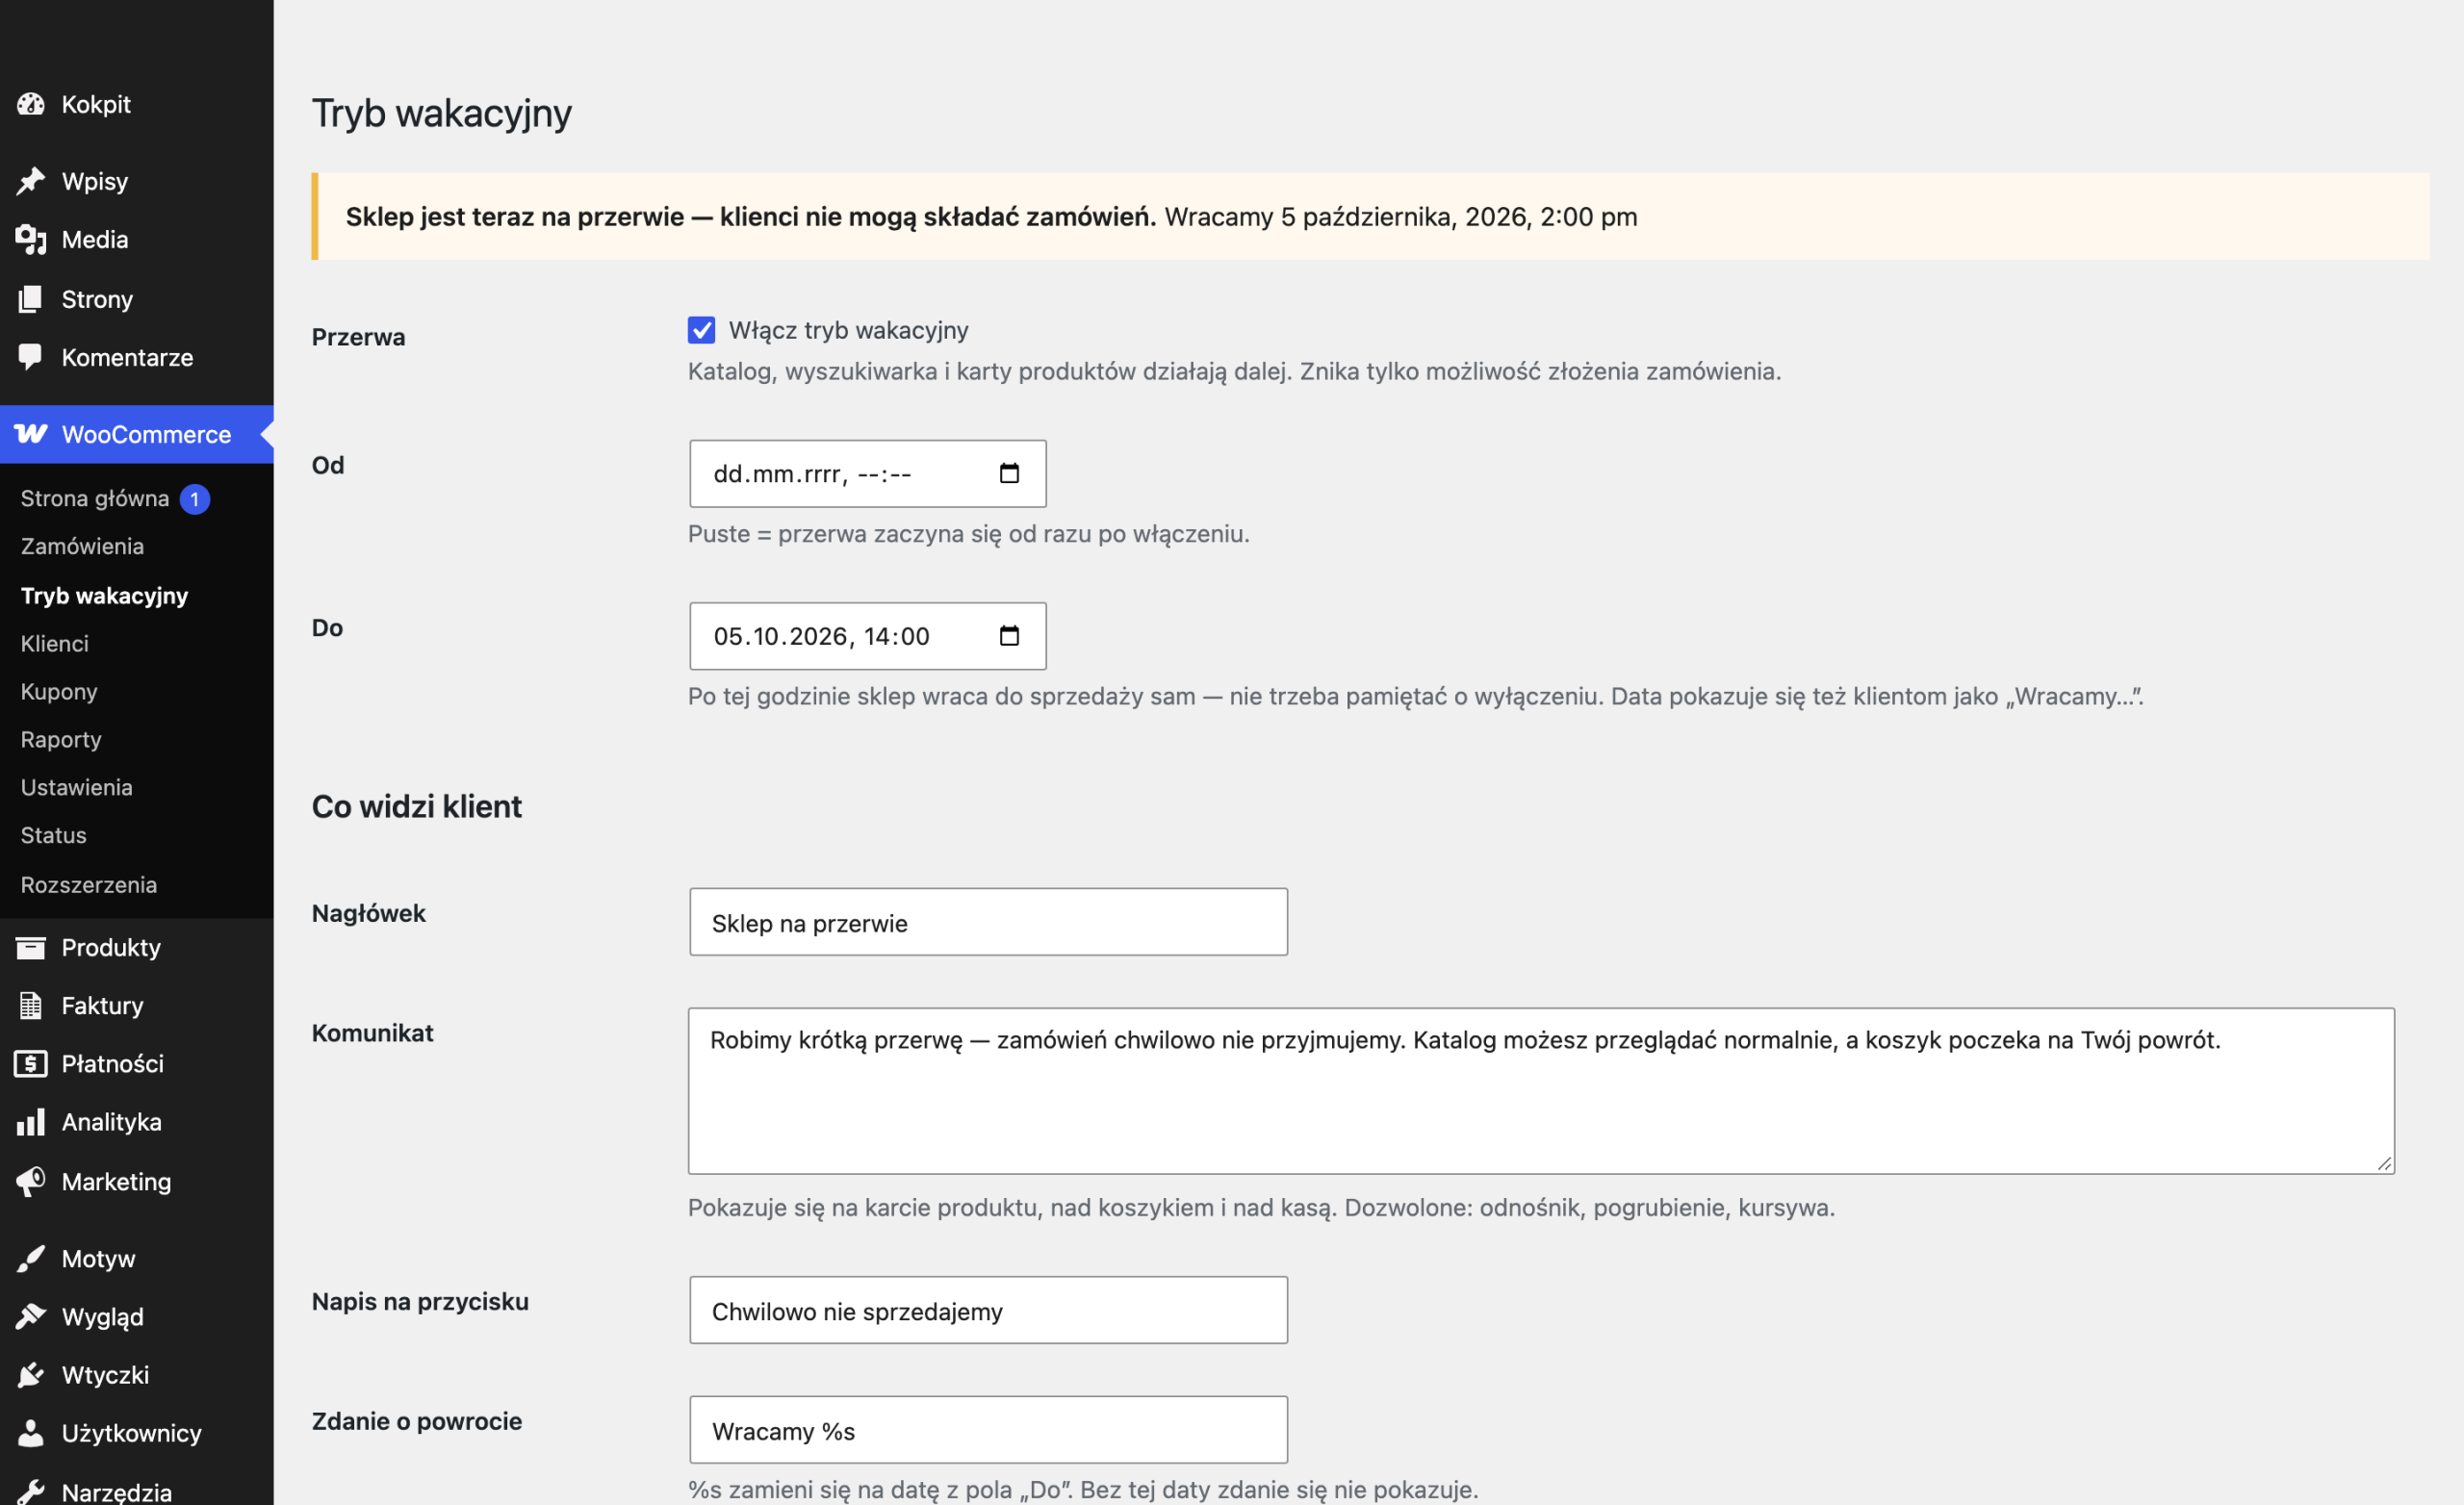Click the Marketing megaphone icon
Image resolution: width=2464 pixels, height=1505 pixels.
pos(31,1181)
